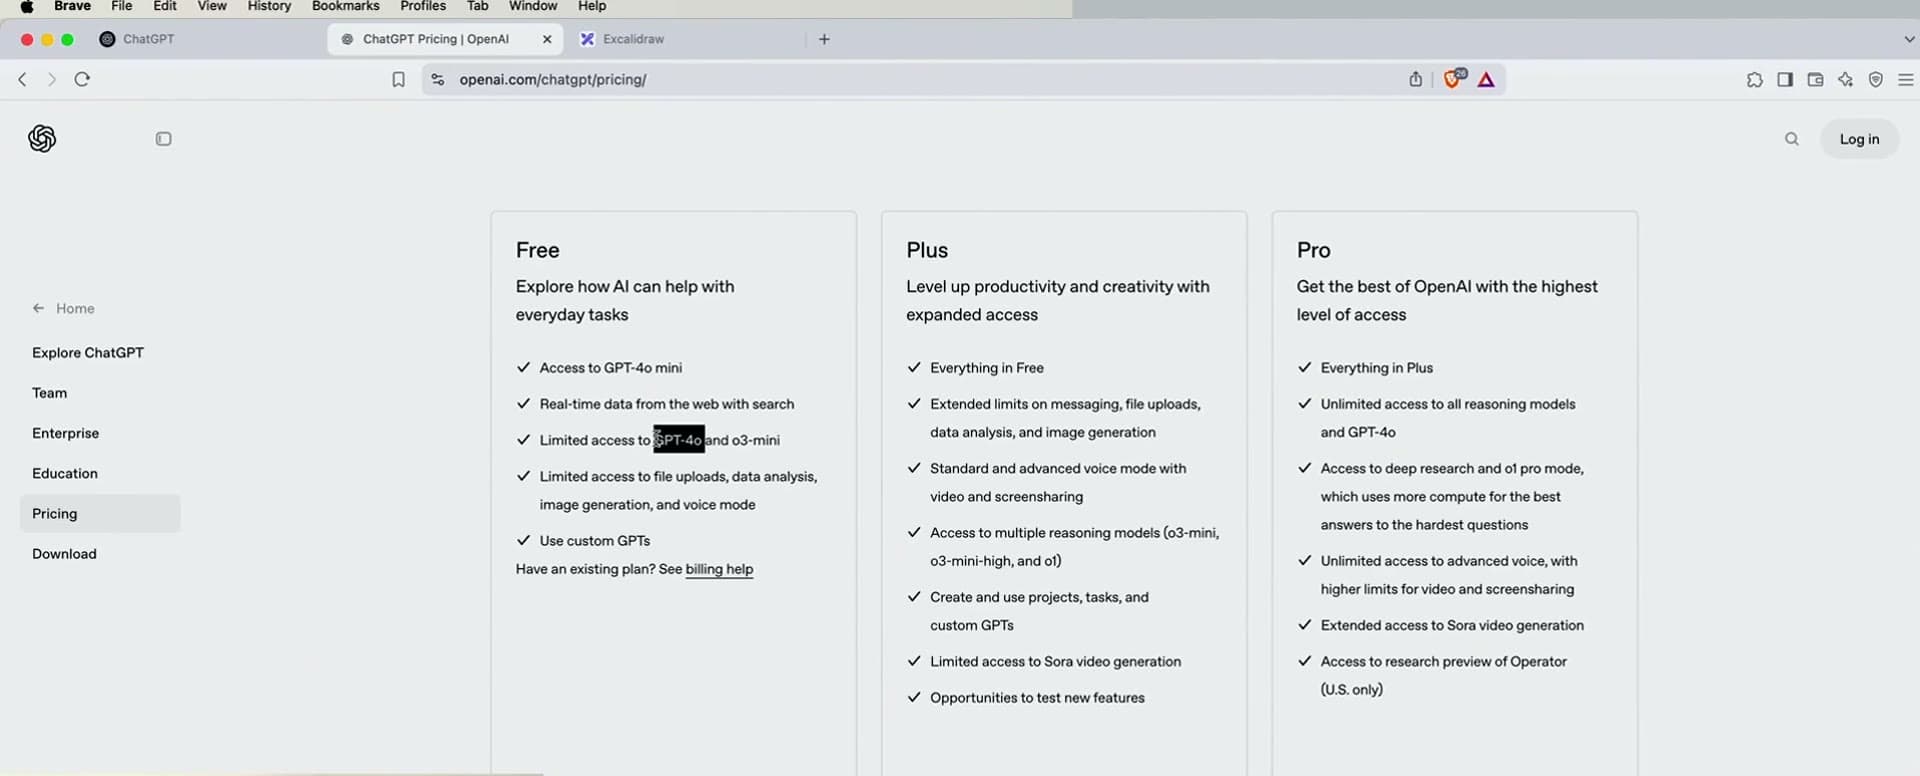Open the Bookmarks menu
Viewport: 1920px width, 776px height.
coord(346,6)
